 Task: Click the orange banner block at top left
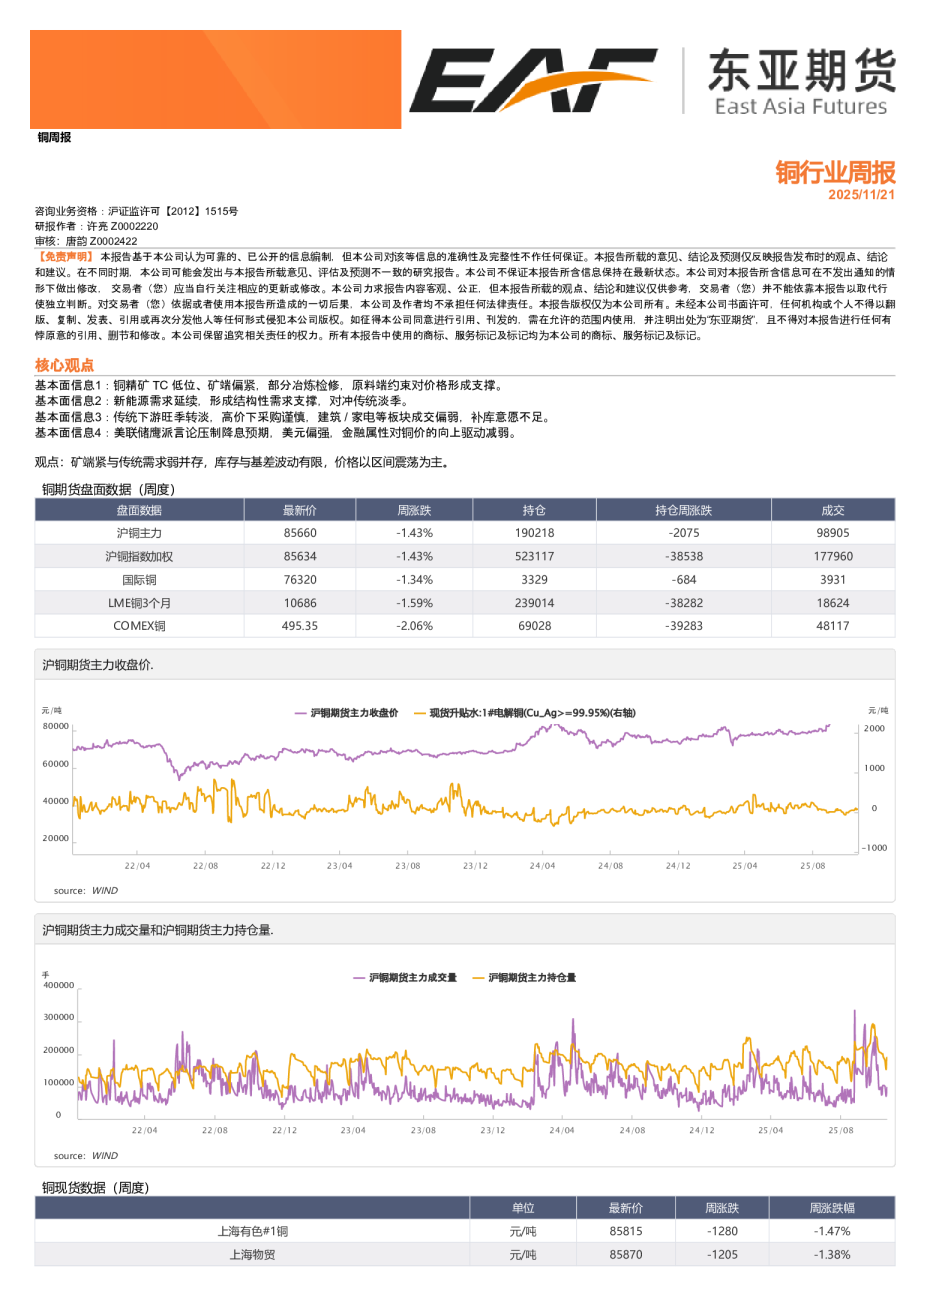click(x=215, y=79)
